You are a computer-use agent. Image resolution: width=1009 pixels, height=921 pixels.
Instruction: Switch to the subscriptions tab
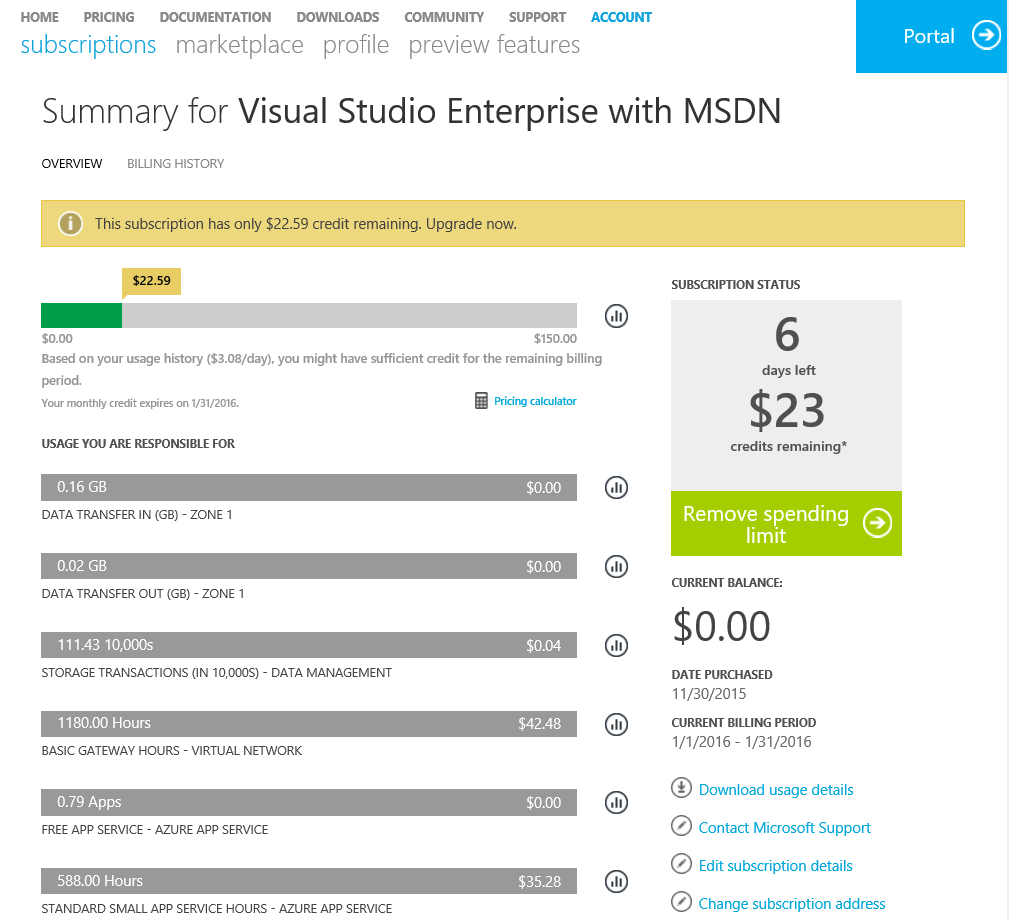[x=88, y=45]
